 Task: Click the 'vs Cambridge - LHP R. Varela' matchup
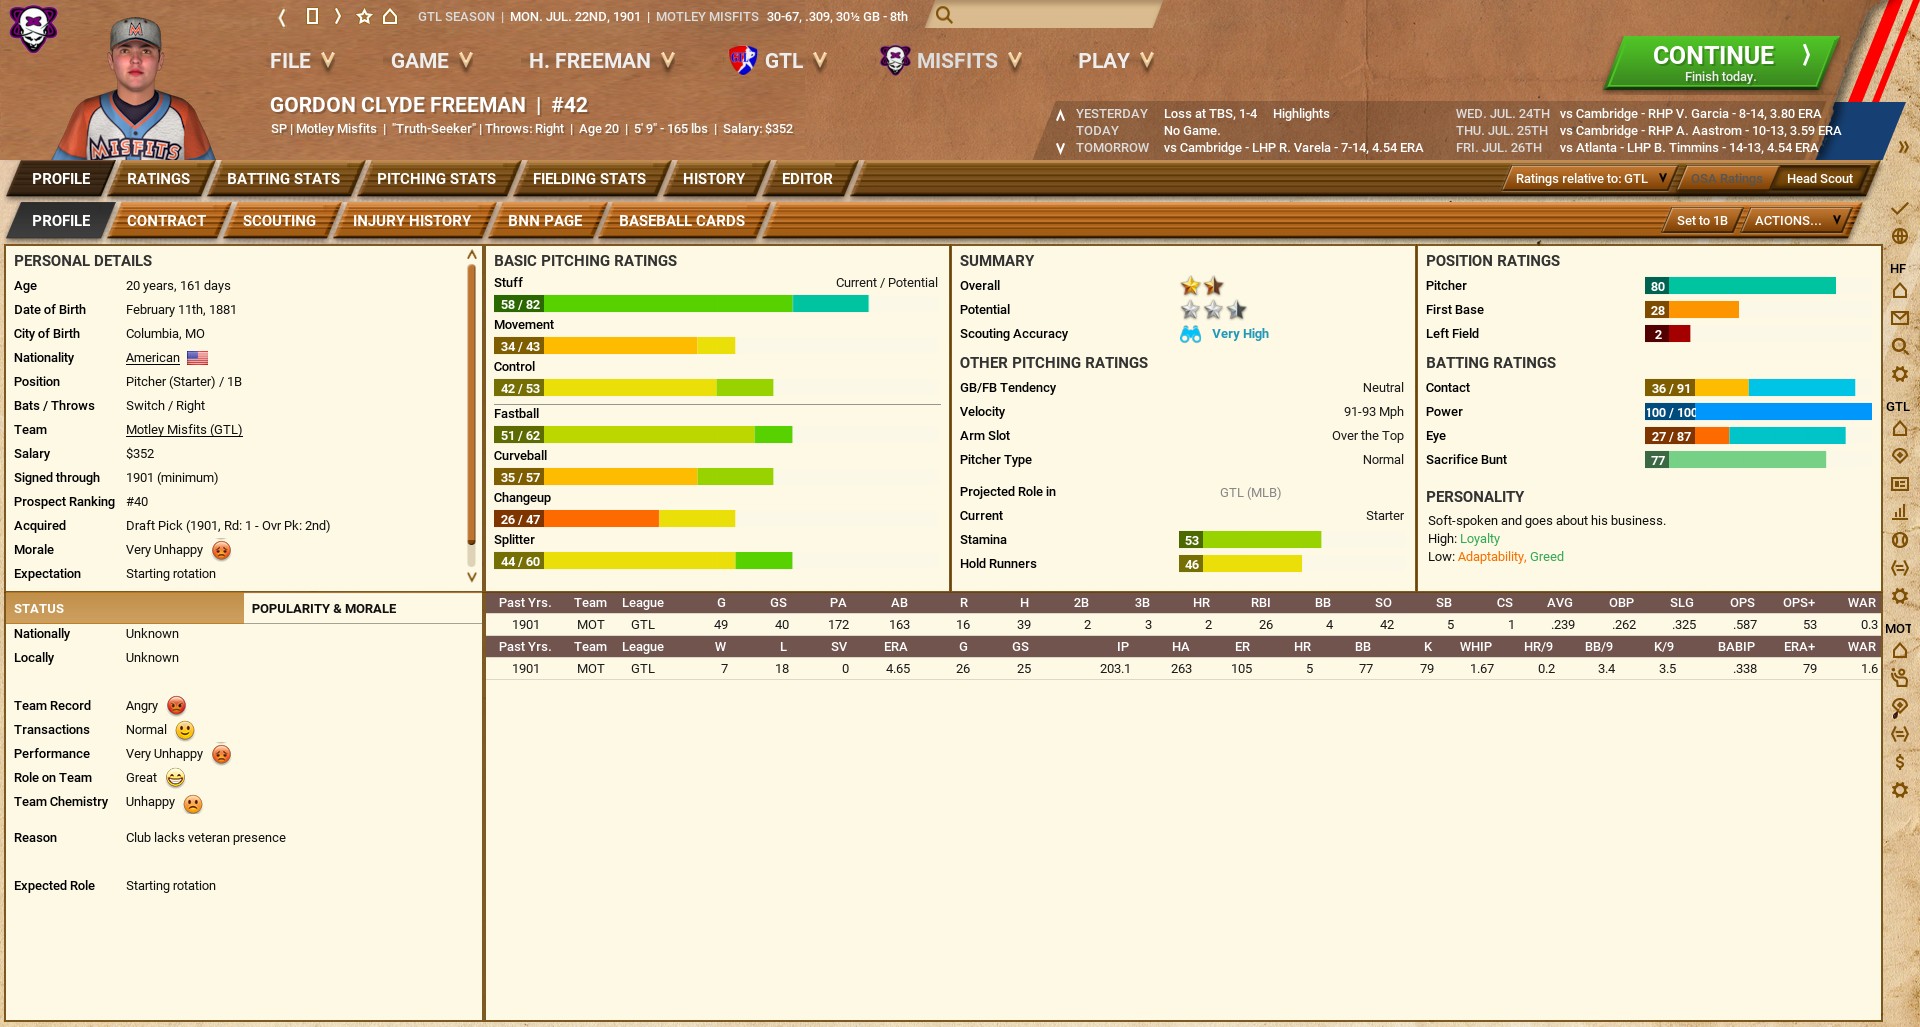(x=1293, y=148)
